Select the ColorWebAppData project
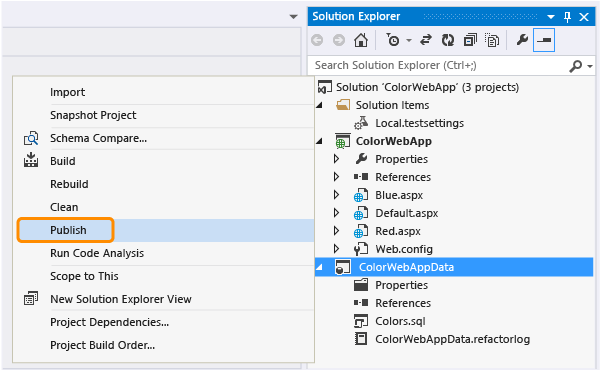This screenshot has width=600, height=370. (x=406, y=267)
